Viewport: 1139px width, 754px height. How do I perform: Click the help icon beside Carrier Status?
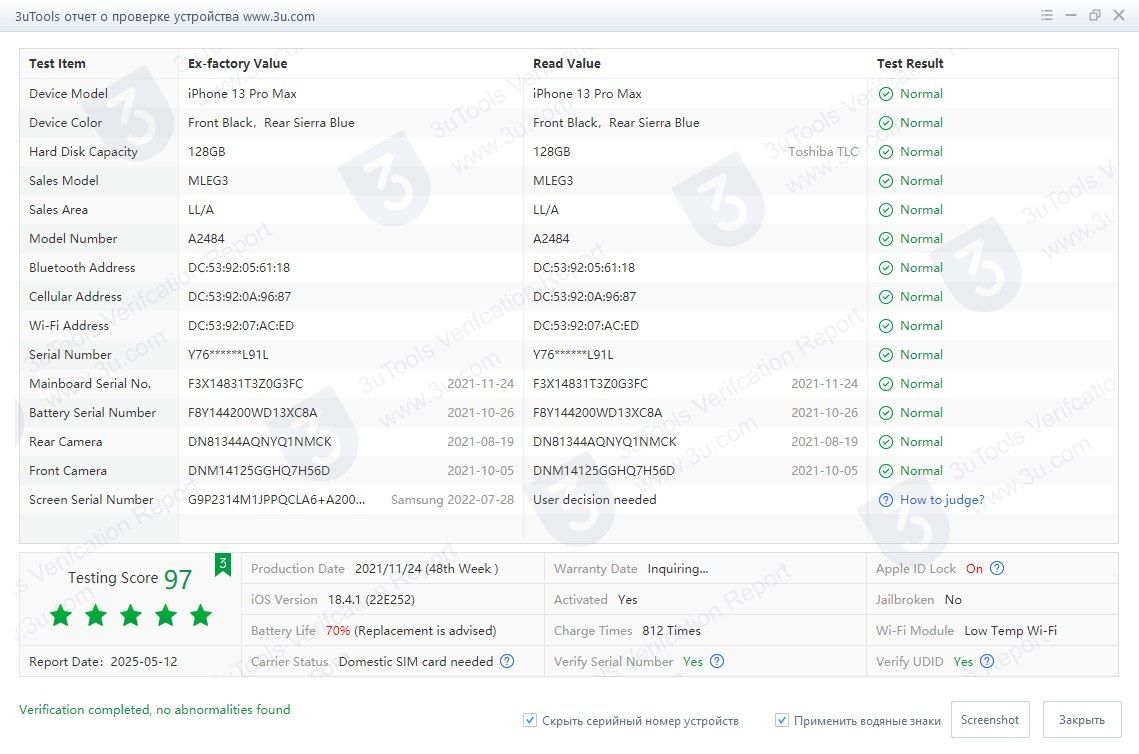(507, 661)
